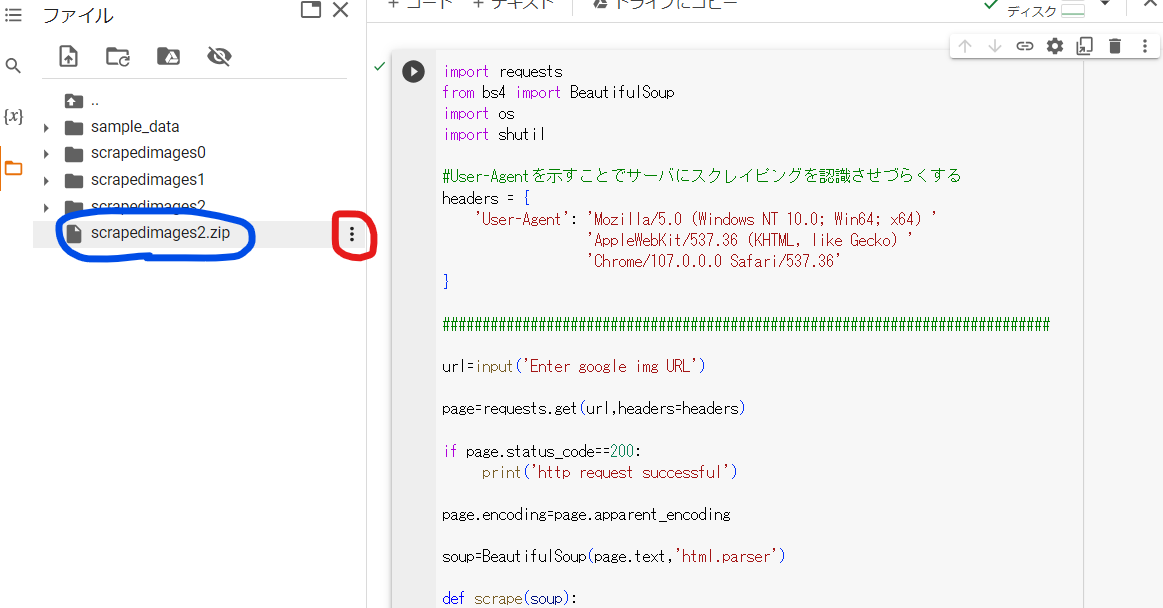Expand the sample_data folder
1163x608 pixels.
coord(46,128)
